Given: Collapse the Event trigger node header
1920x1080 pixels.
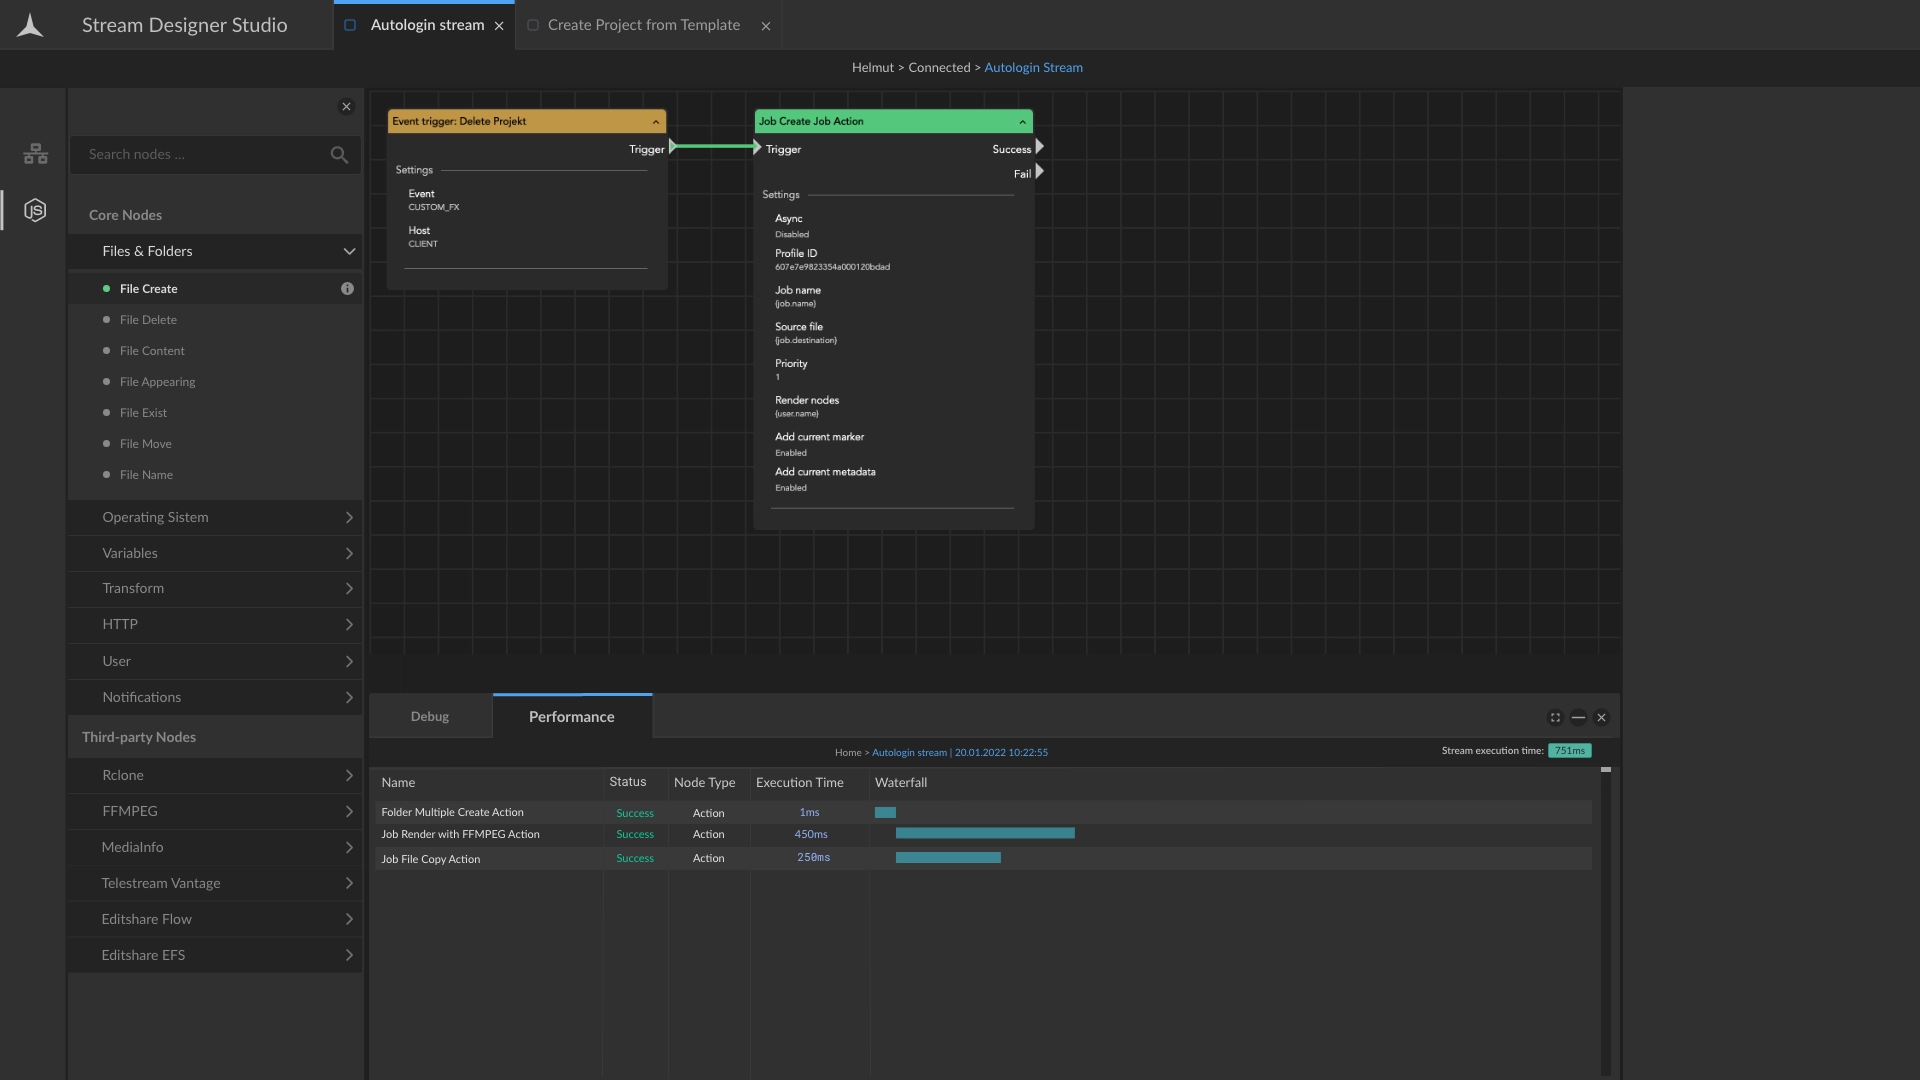Looking at the screenshot, I should click(656, 122).
